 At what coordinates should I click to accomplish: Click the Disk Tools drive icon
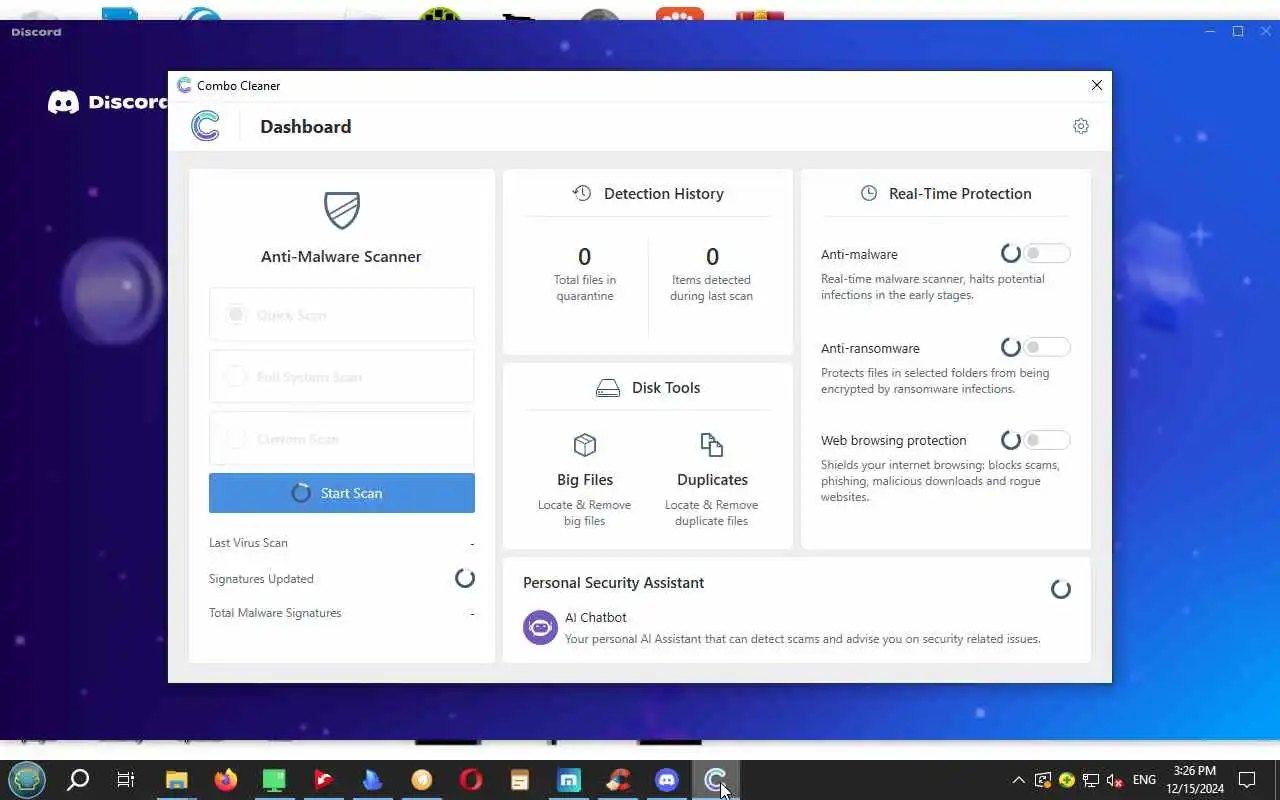click(608, 388)
